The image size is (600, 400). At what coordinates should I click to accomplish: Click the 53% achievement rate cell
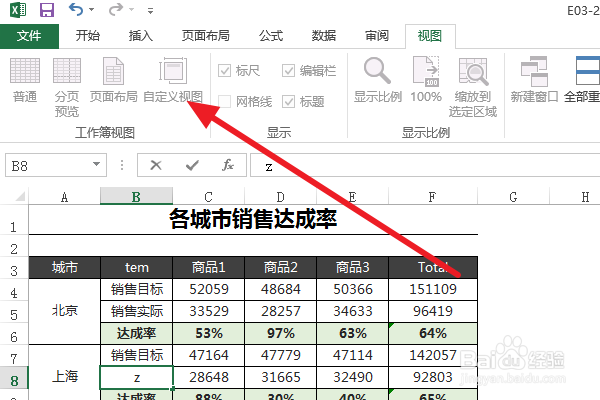[209, 333]
